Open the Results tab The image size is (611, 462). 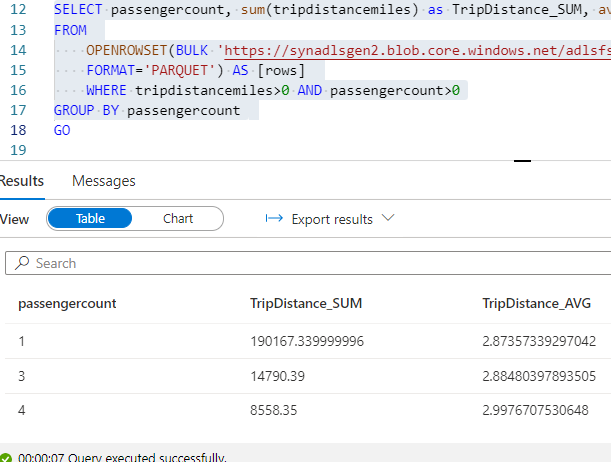coord(21,181)
